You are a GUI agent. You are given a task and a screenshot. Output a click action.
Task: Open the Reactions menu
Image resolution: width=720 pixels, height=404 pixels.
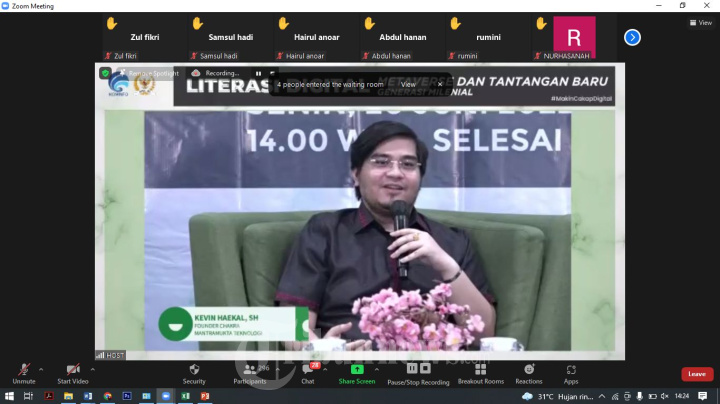coord(529,370)
